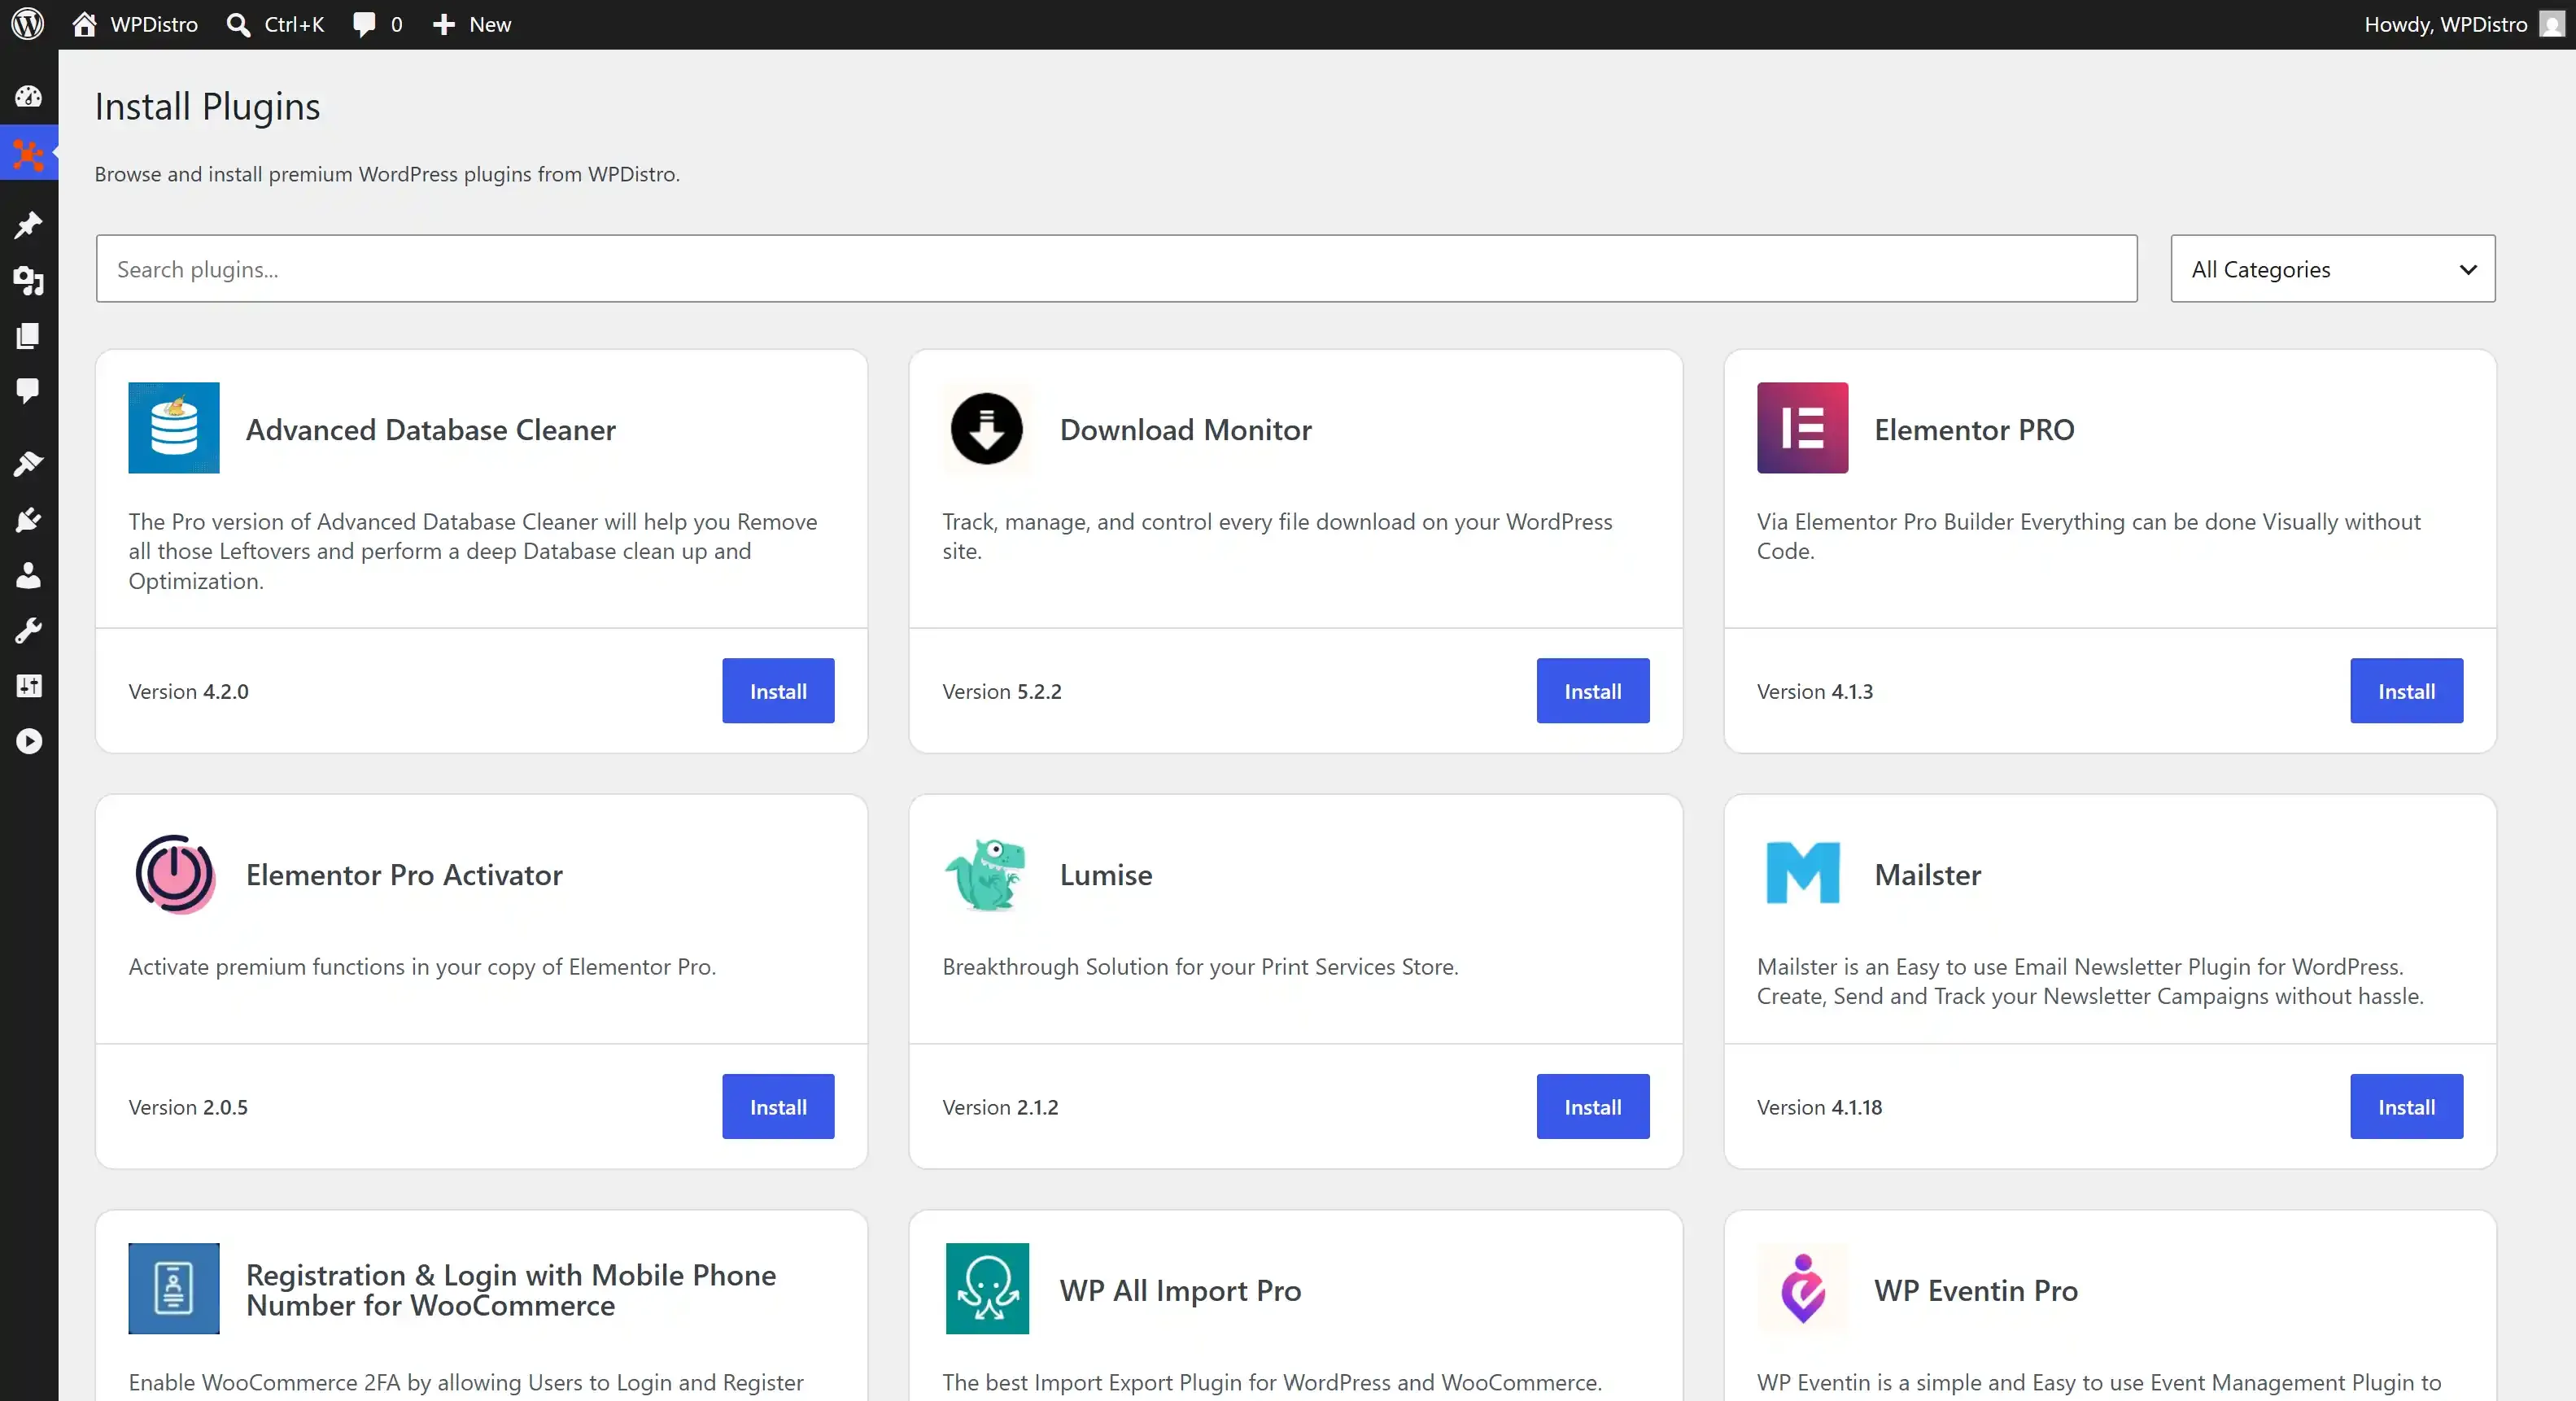Click the Mailster M logo
The width and height of the screenshot is (2576, 1401).
(1802, 874)
